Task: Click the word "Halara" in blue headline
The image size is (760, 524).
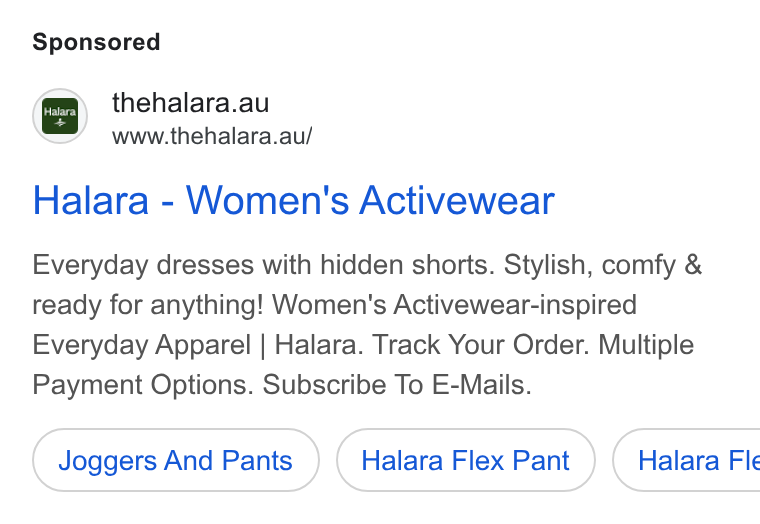Action: (x=91, y=200)
